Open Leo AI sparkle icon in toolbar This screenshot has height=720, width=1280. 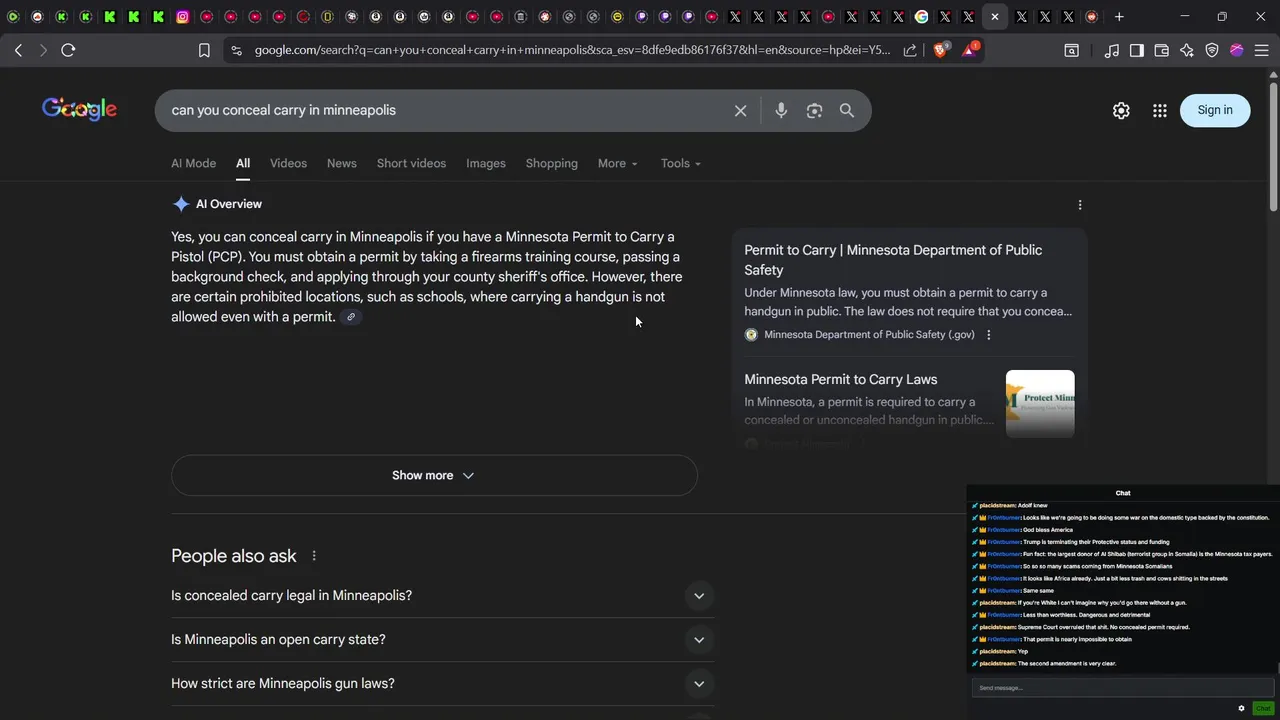point(1187,50)
